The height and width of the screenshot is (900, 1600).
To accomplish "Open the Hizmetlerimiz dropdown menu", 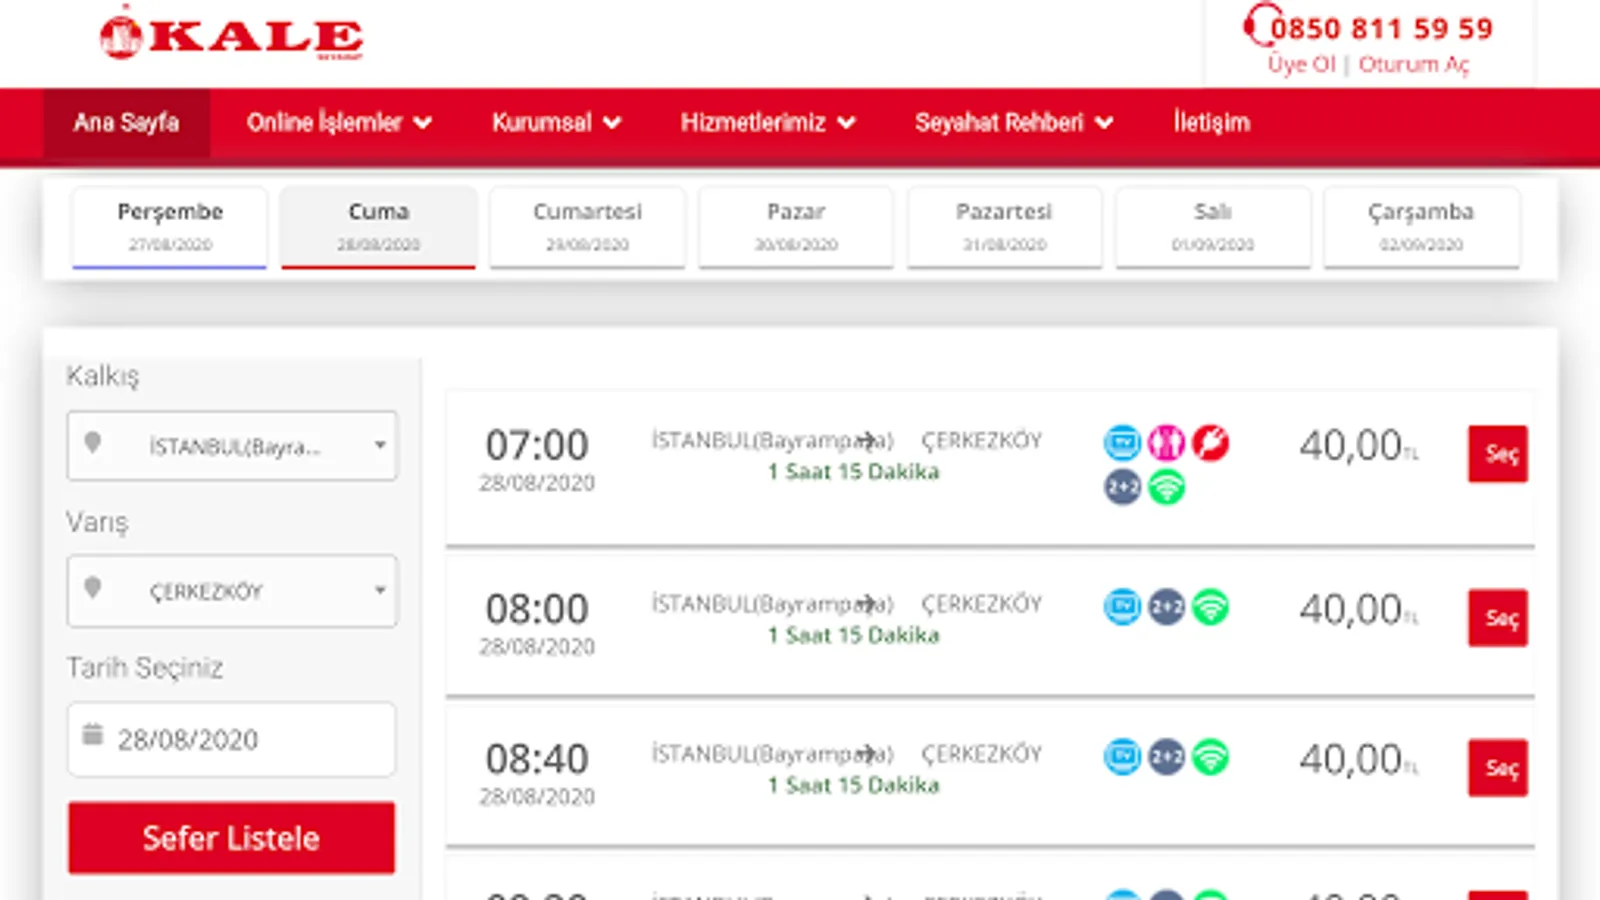I will coord(768,123).
